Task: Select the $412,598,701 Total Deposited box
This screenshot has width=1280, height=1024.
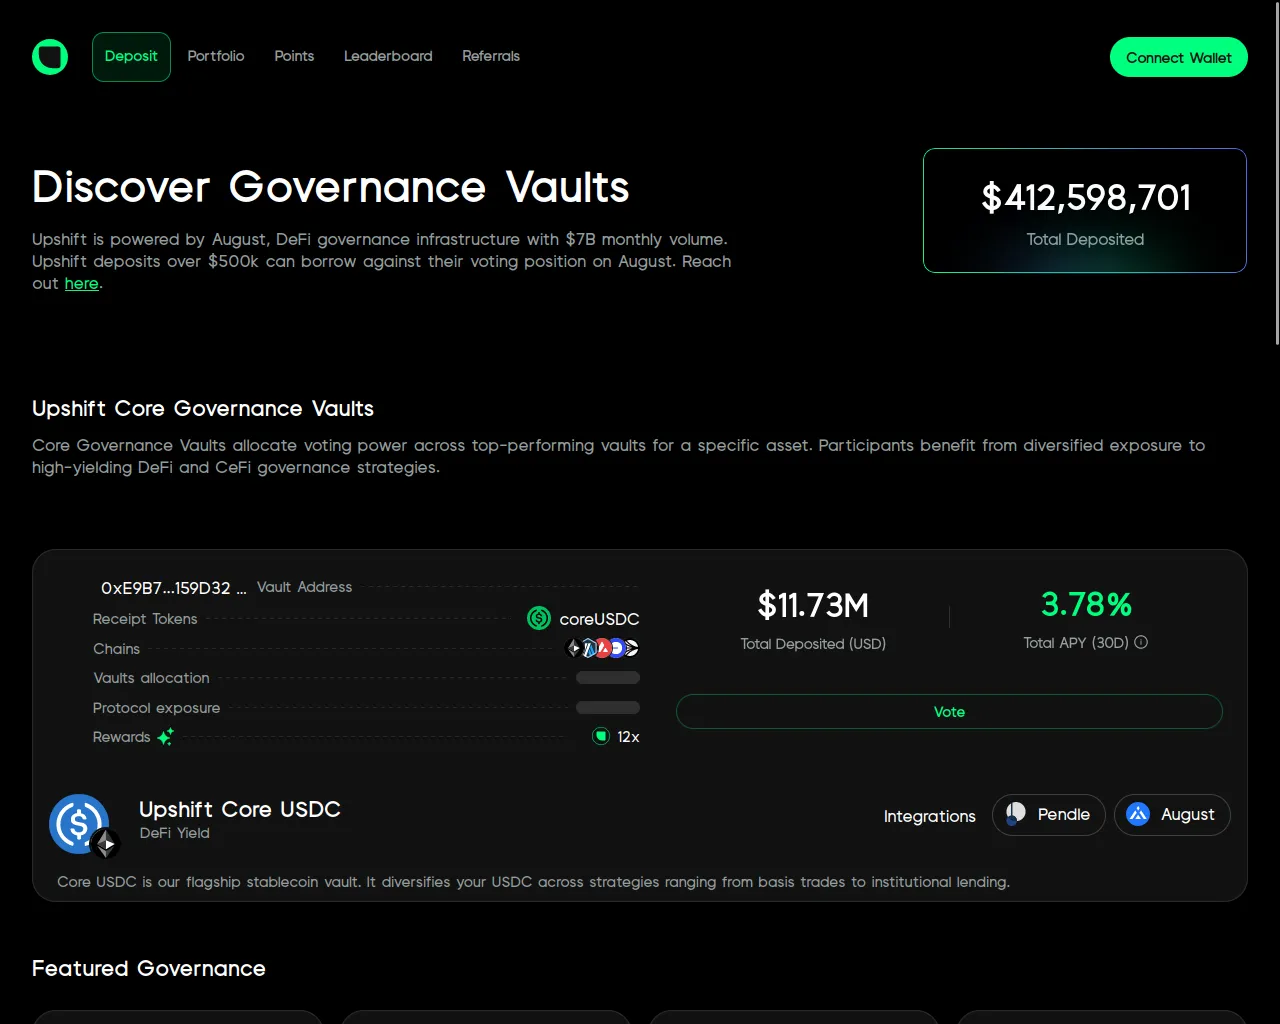Action: pyautogui.click(x=1085, y=210)
